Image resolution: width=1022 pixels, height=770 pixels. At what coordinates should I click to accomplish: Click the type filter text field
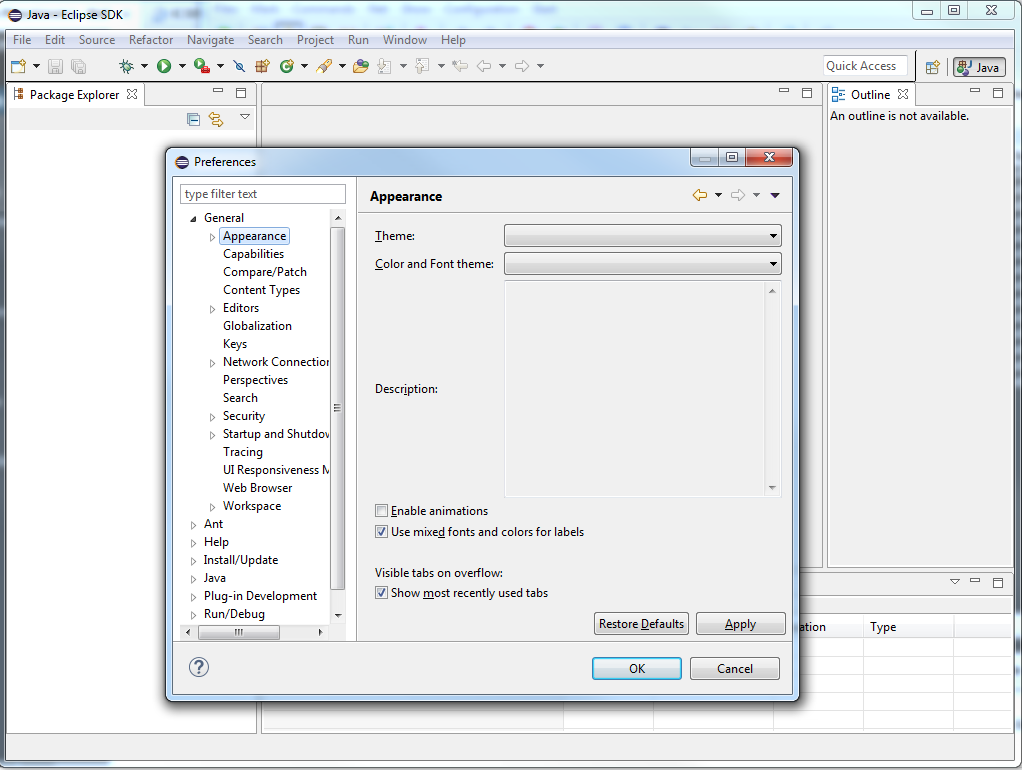point(263,194)
